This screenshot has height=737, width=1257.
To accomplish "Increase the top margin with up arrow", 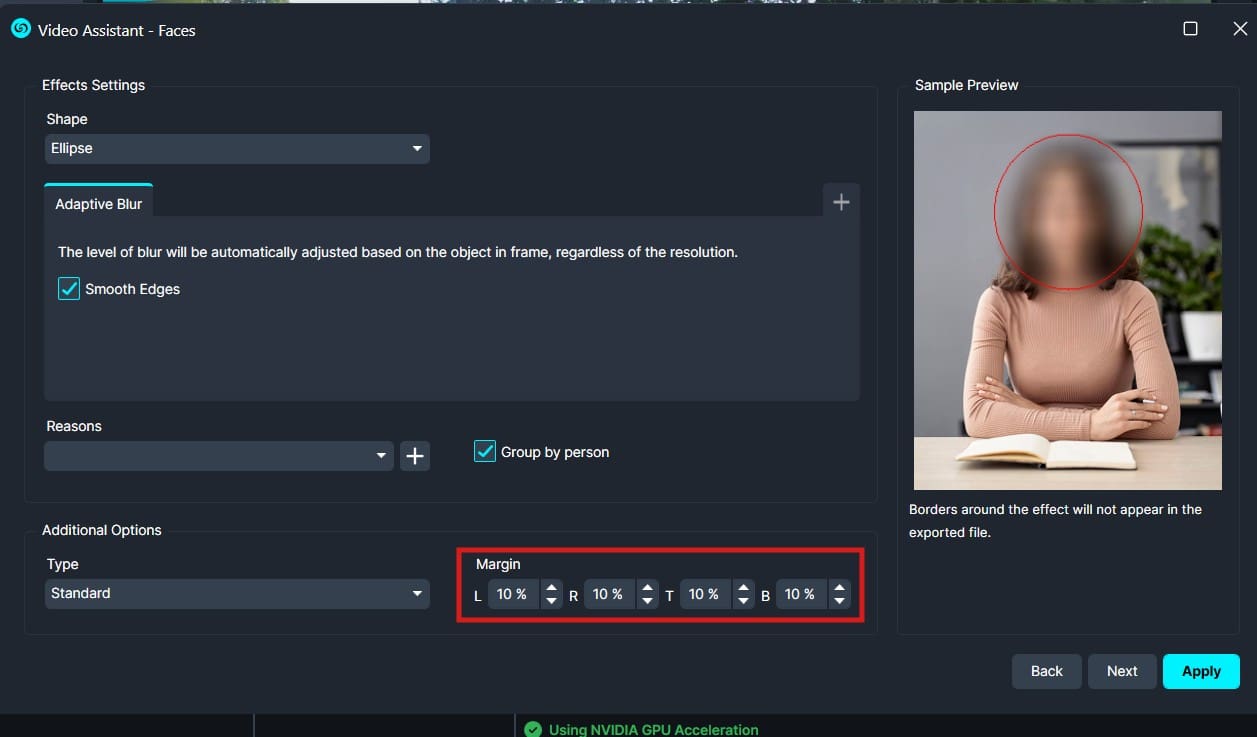I will 743,588.
